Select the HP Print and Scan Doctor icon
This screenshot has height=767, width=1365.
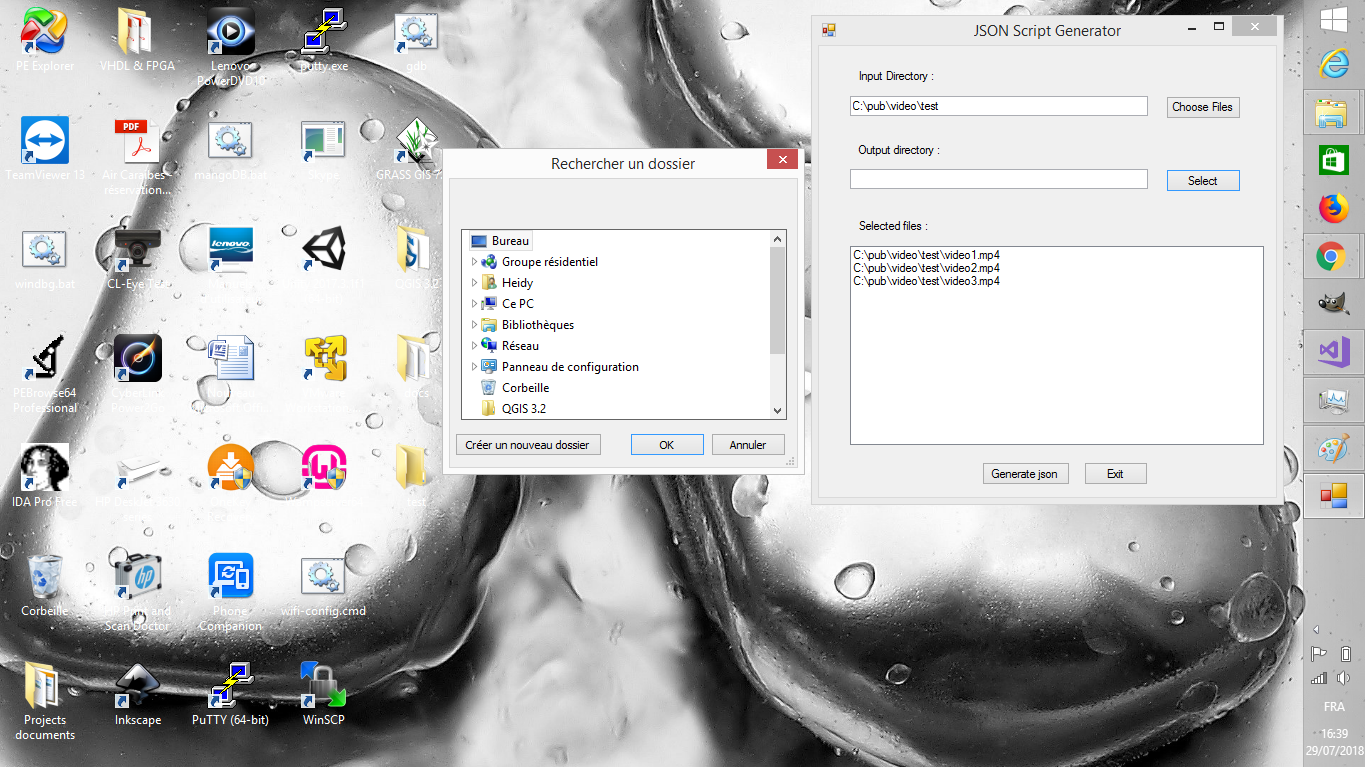click(x=137, y=592)
